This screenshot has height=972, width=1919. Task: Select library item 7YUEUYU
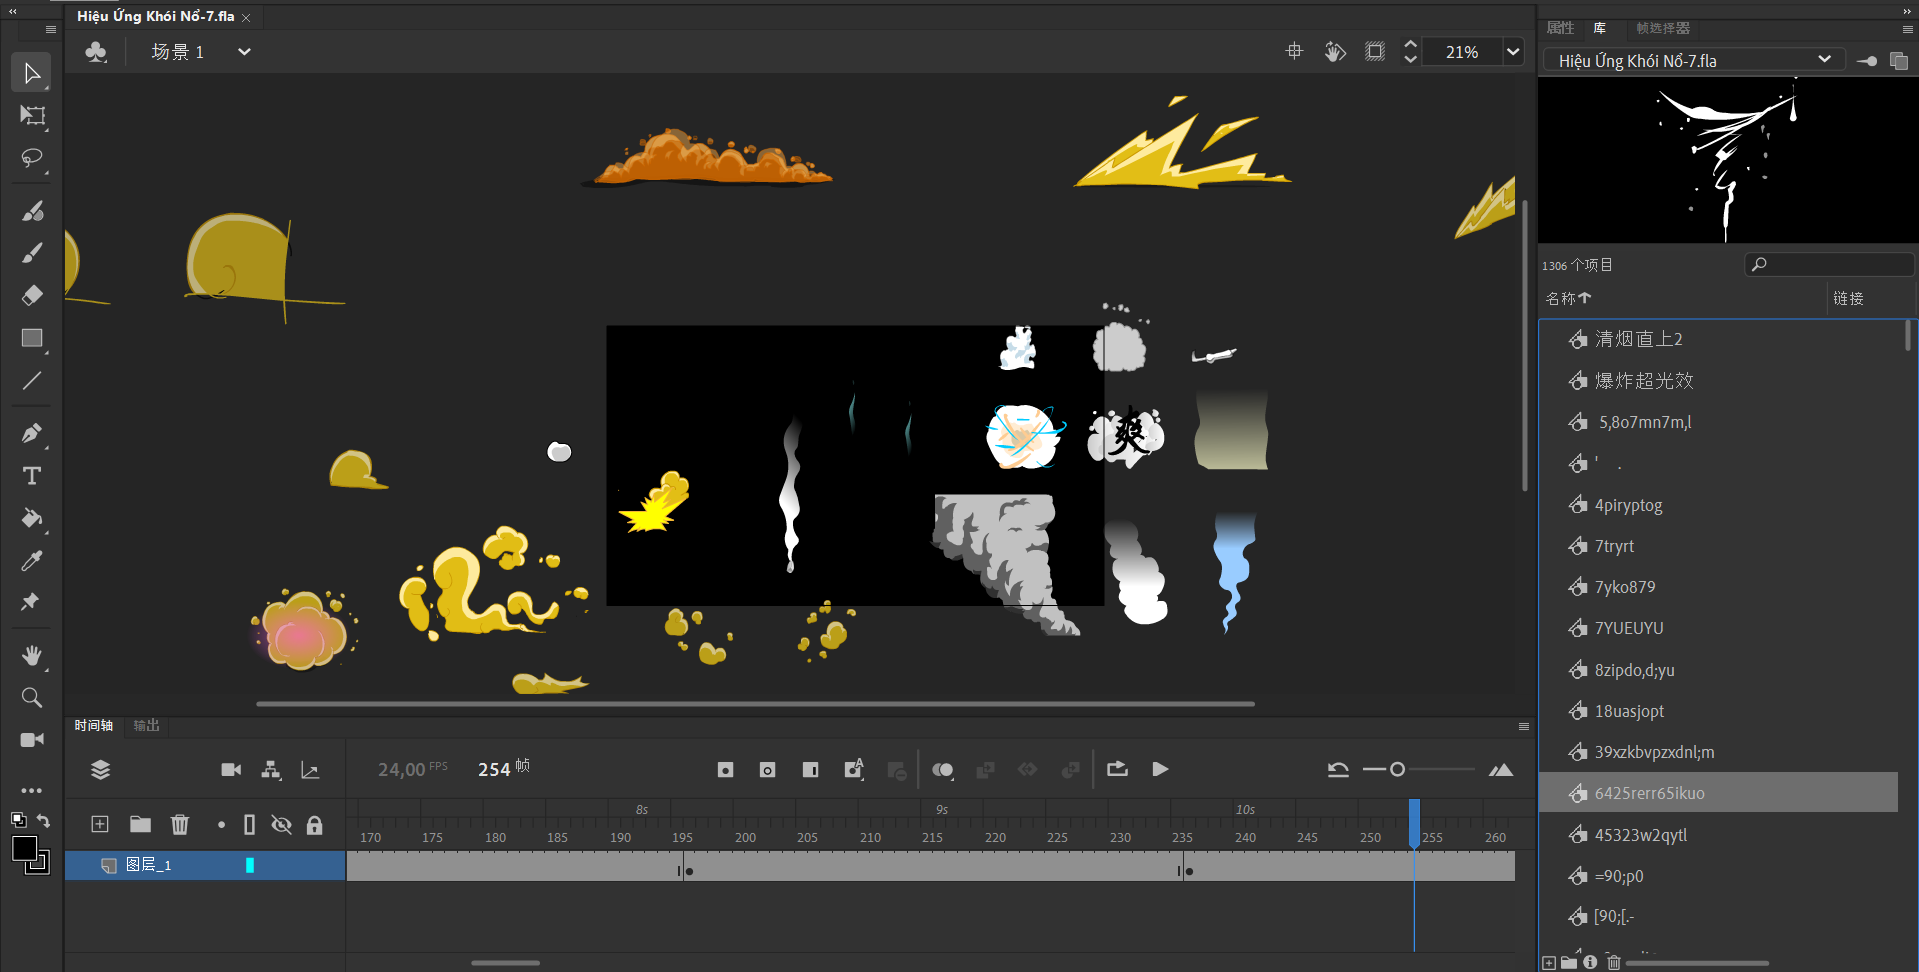[1629, 628]
